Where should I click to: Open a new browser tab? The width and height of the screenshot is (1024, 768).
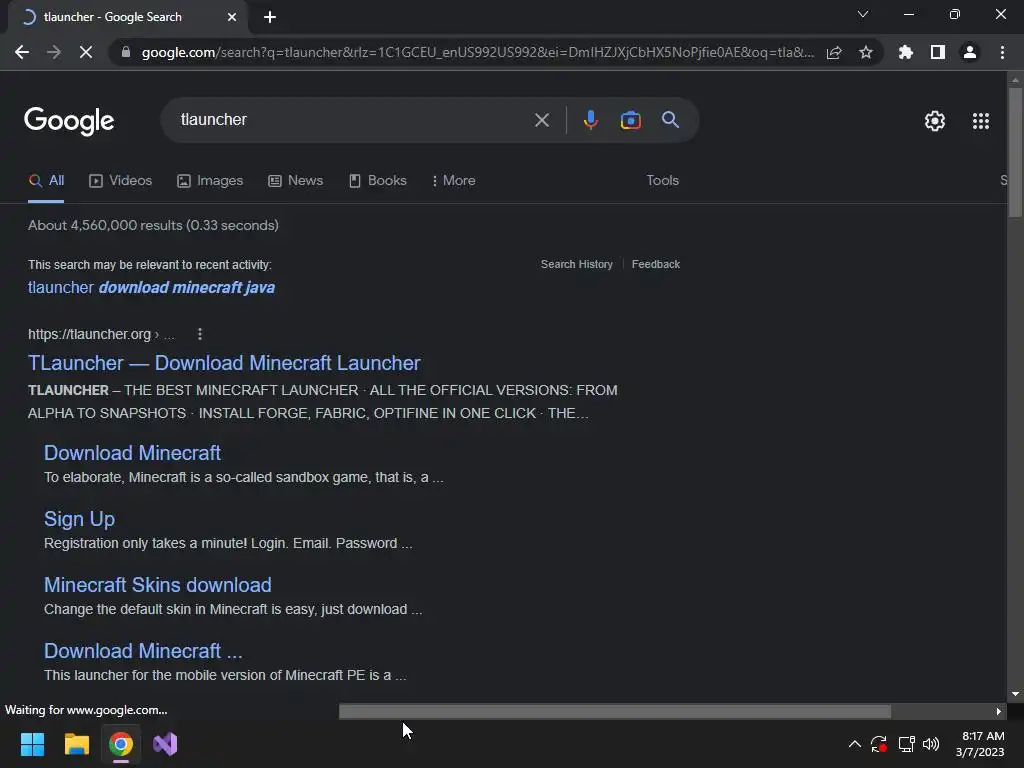[x=270, y=17]
